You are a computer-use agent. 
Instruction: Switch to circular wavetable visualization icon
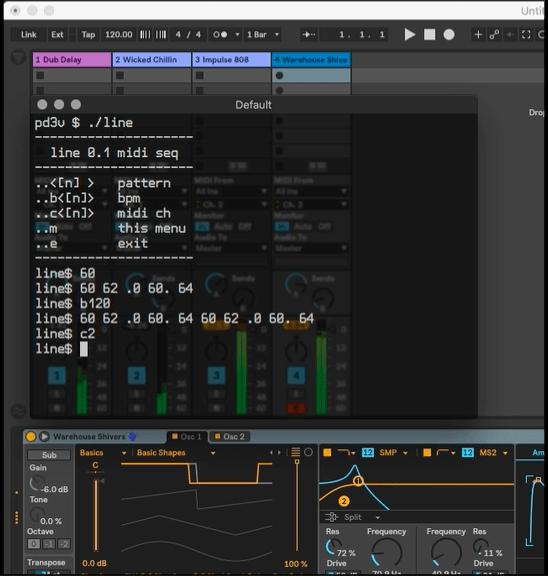point(309,452)
